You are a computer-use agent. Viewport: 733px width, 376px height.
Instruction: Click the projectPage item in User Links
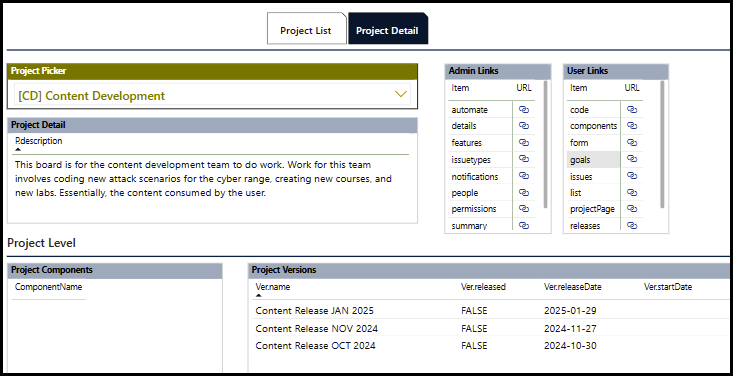(x=592, y=209)
